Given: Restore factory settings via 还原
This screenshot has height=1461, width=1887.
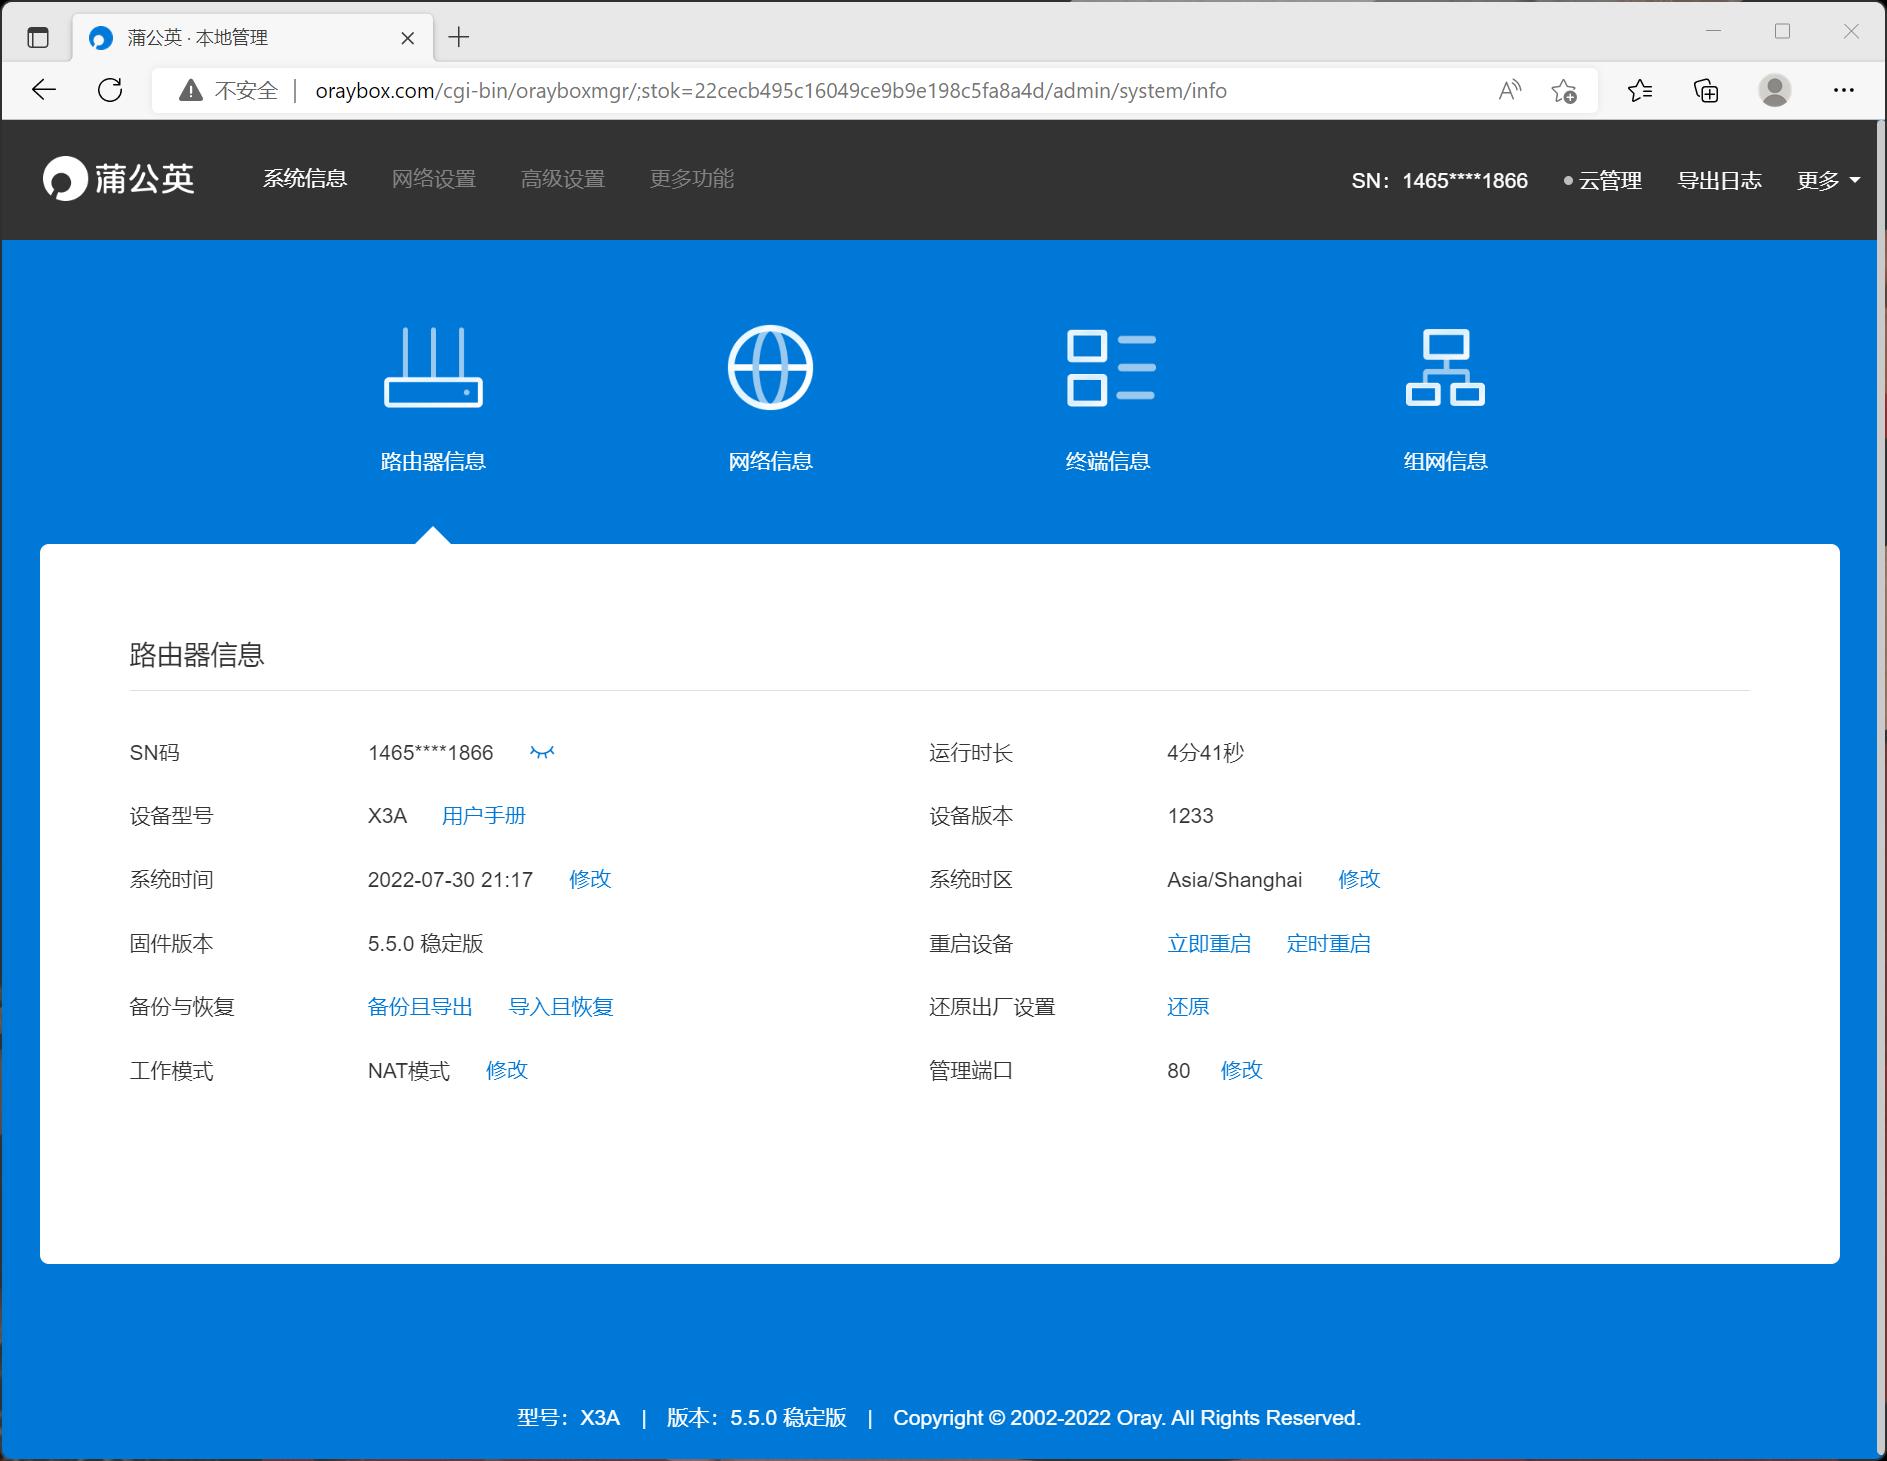Looking at the screenshot, I should pos(1187,1007).
